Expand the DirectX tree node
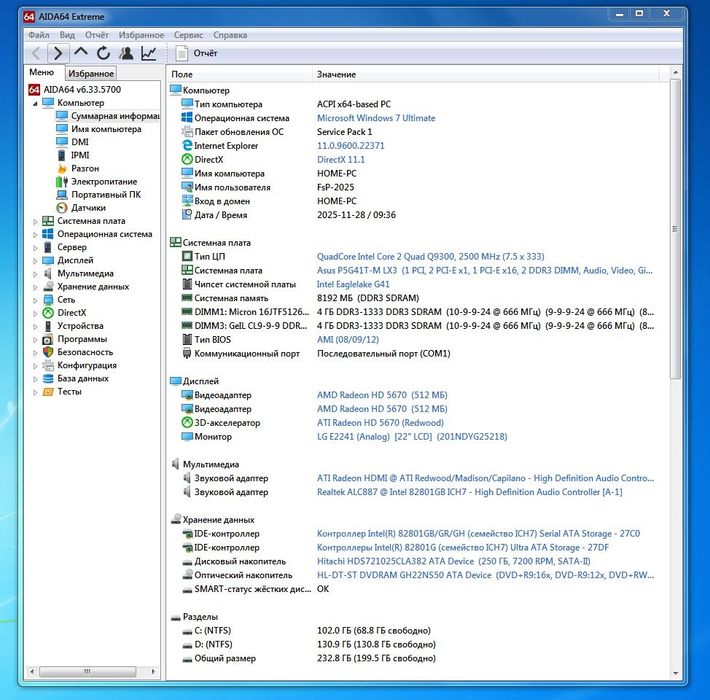The image size is (710, 700). 35,313
